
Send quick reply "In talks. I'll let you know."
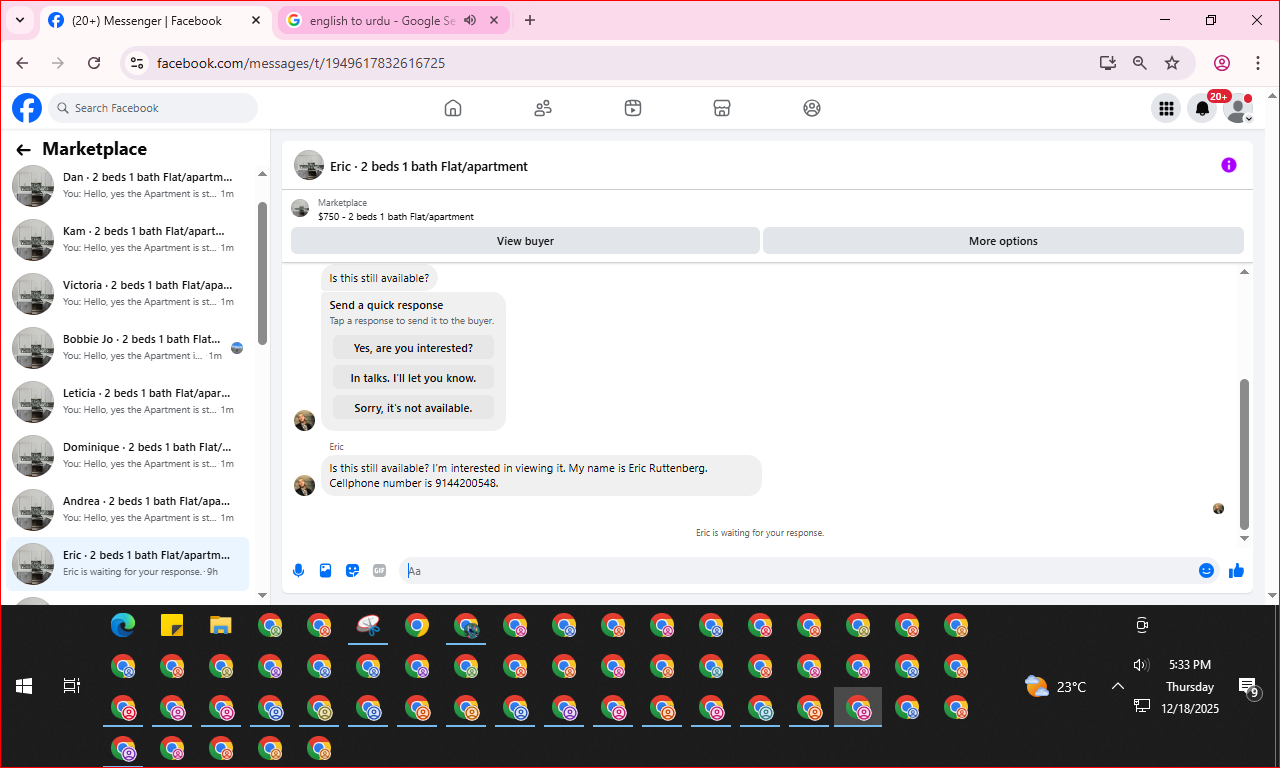coord(413,378)
